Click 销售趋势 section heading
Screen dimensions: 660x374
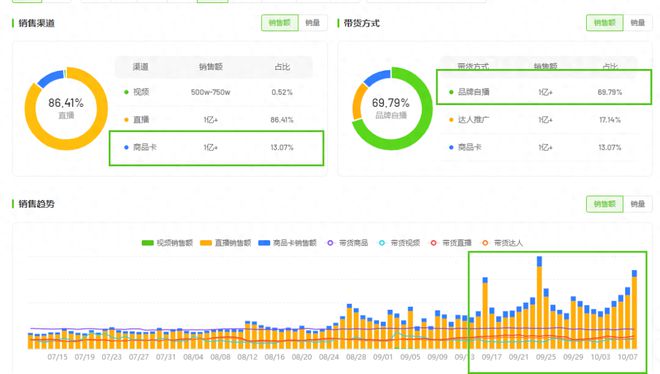click(37, 204)
